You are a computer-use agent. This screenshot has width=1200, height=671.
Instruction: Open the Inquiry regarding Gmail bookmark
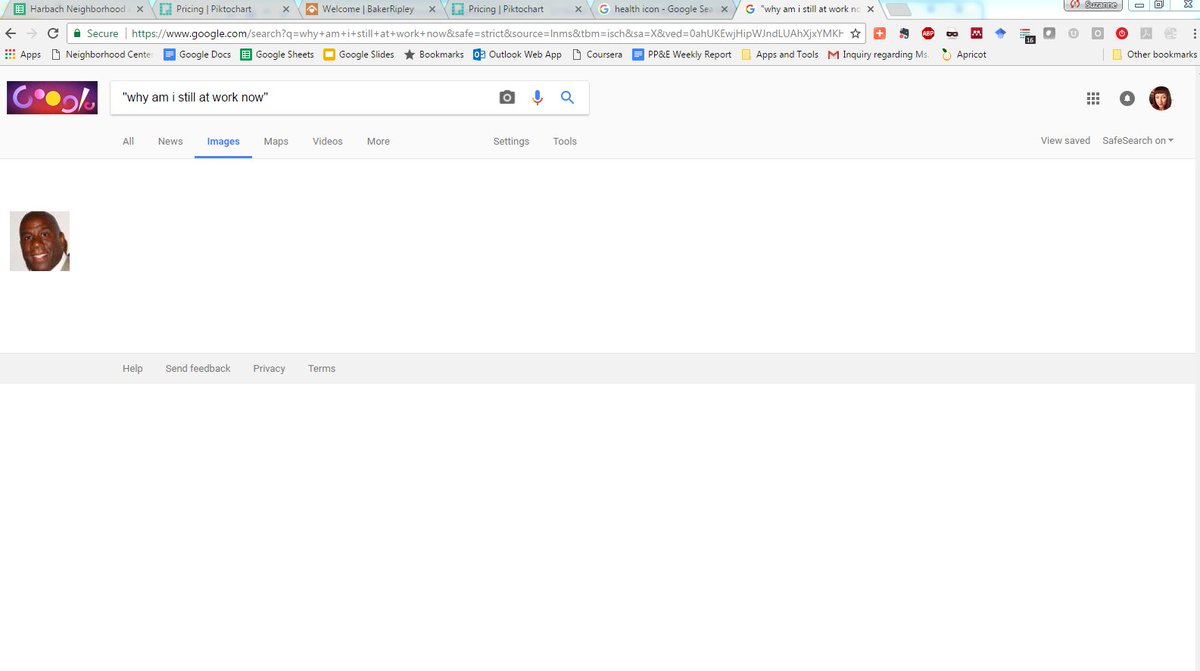(878, 54)
